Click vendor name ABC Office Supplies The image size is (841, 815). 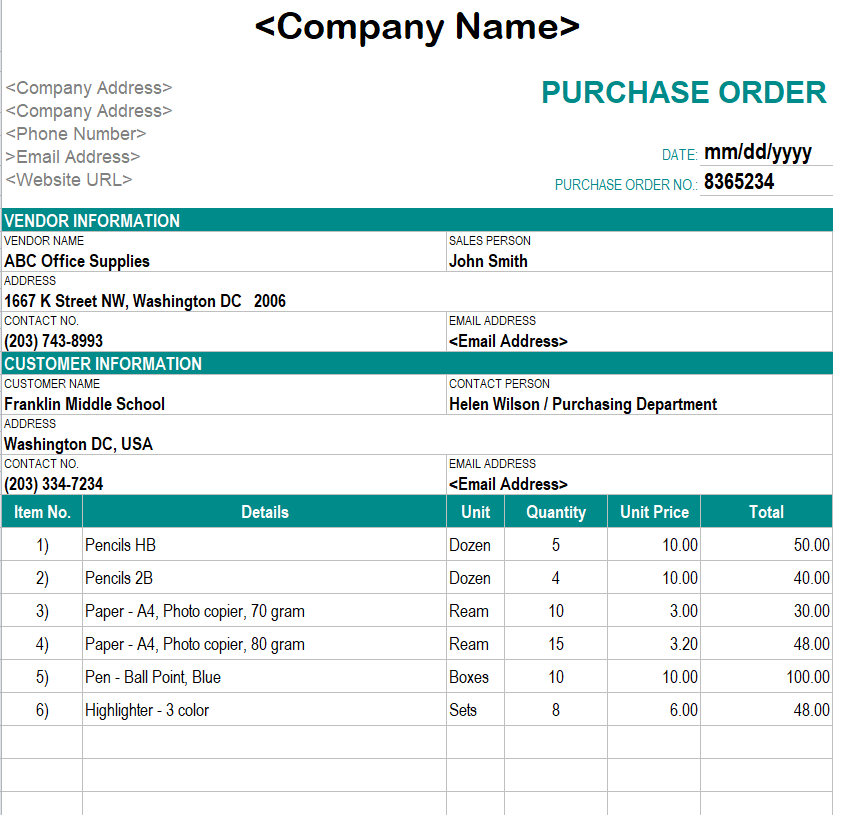point(77,261)
